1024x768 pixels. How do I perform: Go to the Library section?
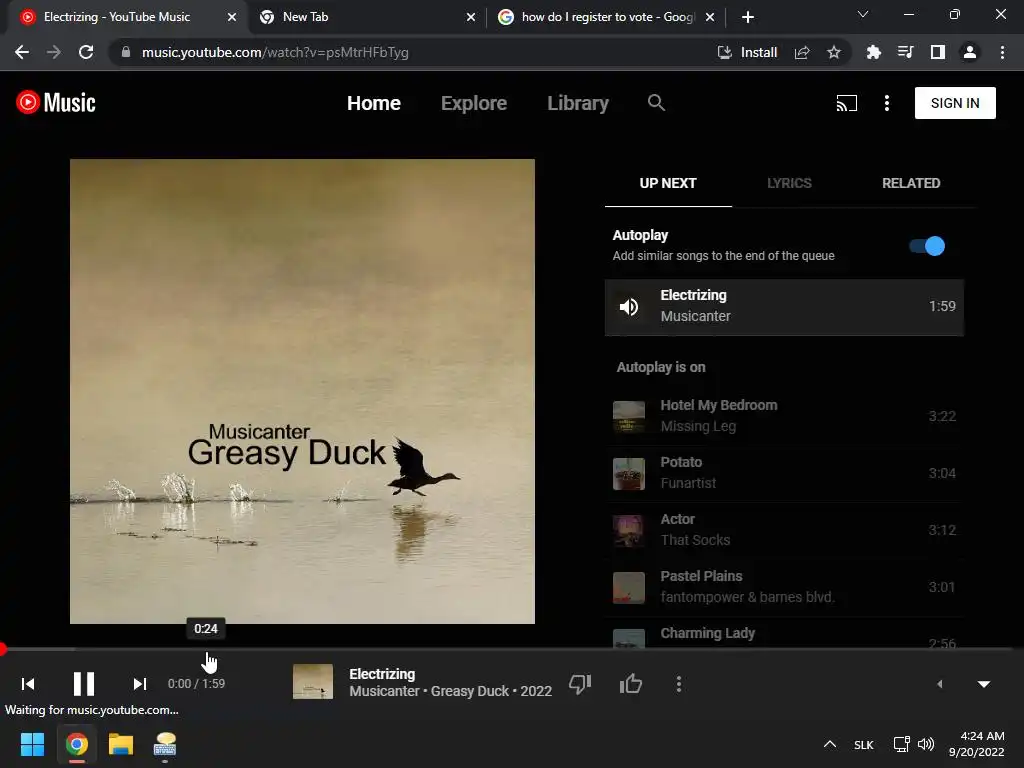pyautogui.click(x=578, y=103)
